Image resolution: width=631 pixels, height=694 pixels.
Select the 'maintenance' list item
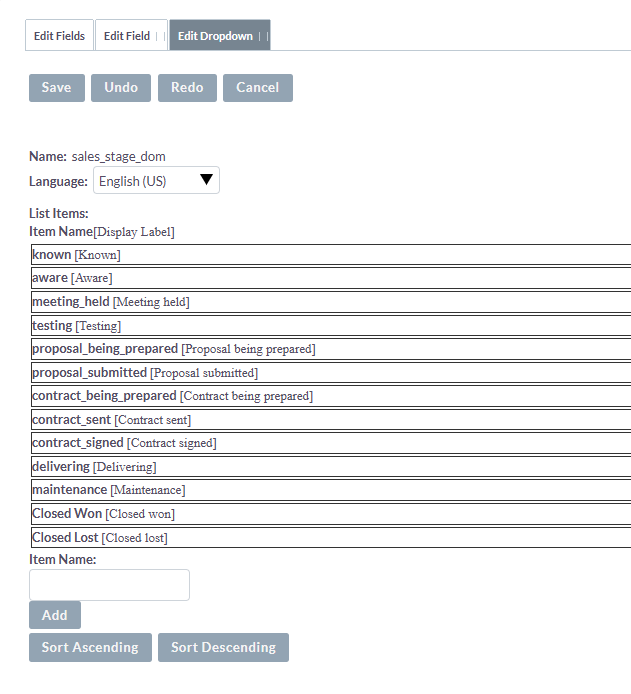108,490
